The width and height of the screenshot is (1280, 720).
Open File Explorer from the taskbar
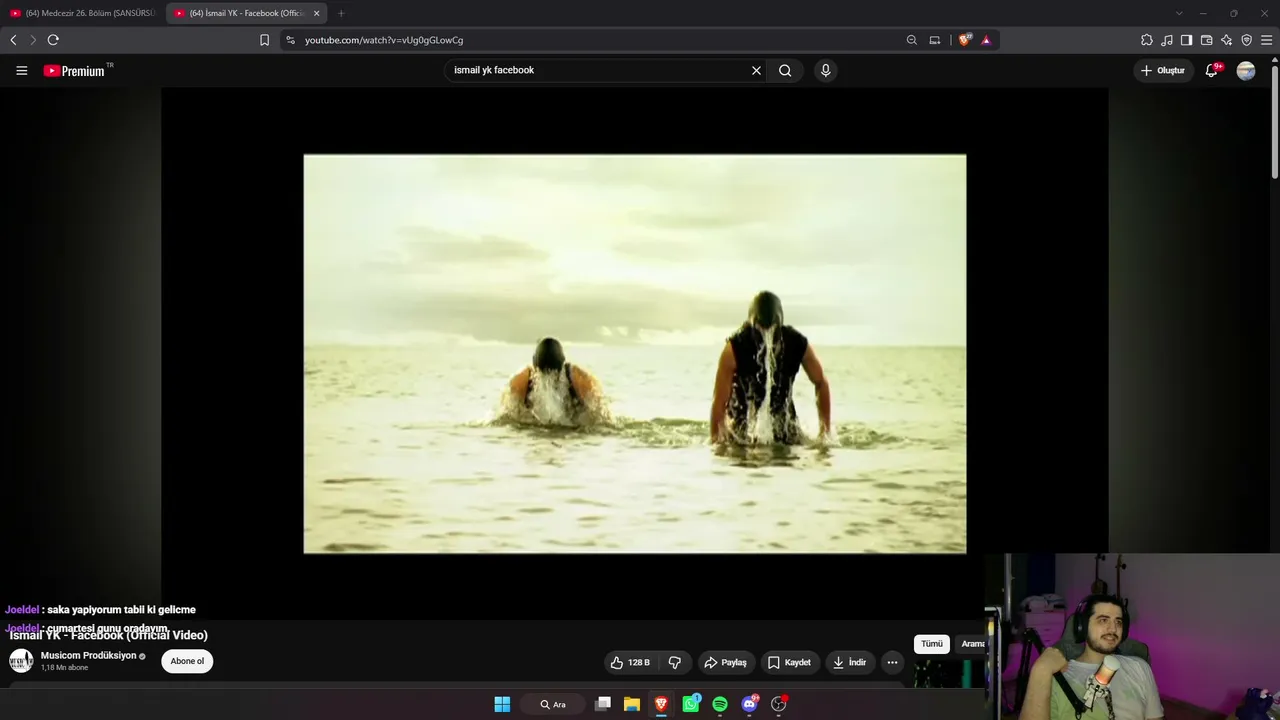click(632, 704)
